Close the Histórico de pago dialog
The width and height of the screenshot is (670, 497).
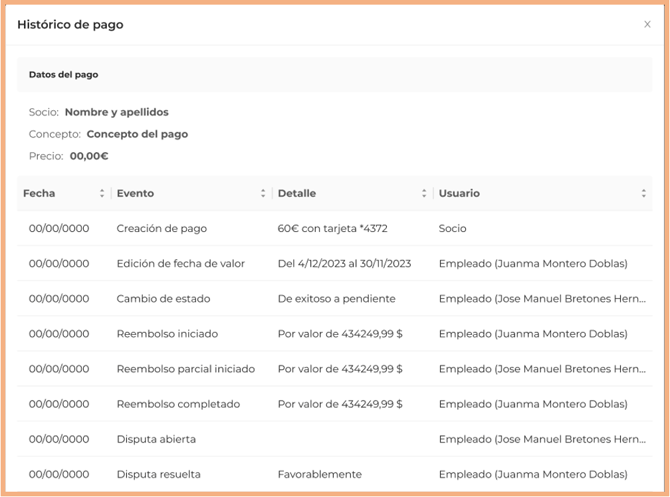click(x=647, y=25)
